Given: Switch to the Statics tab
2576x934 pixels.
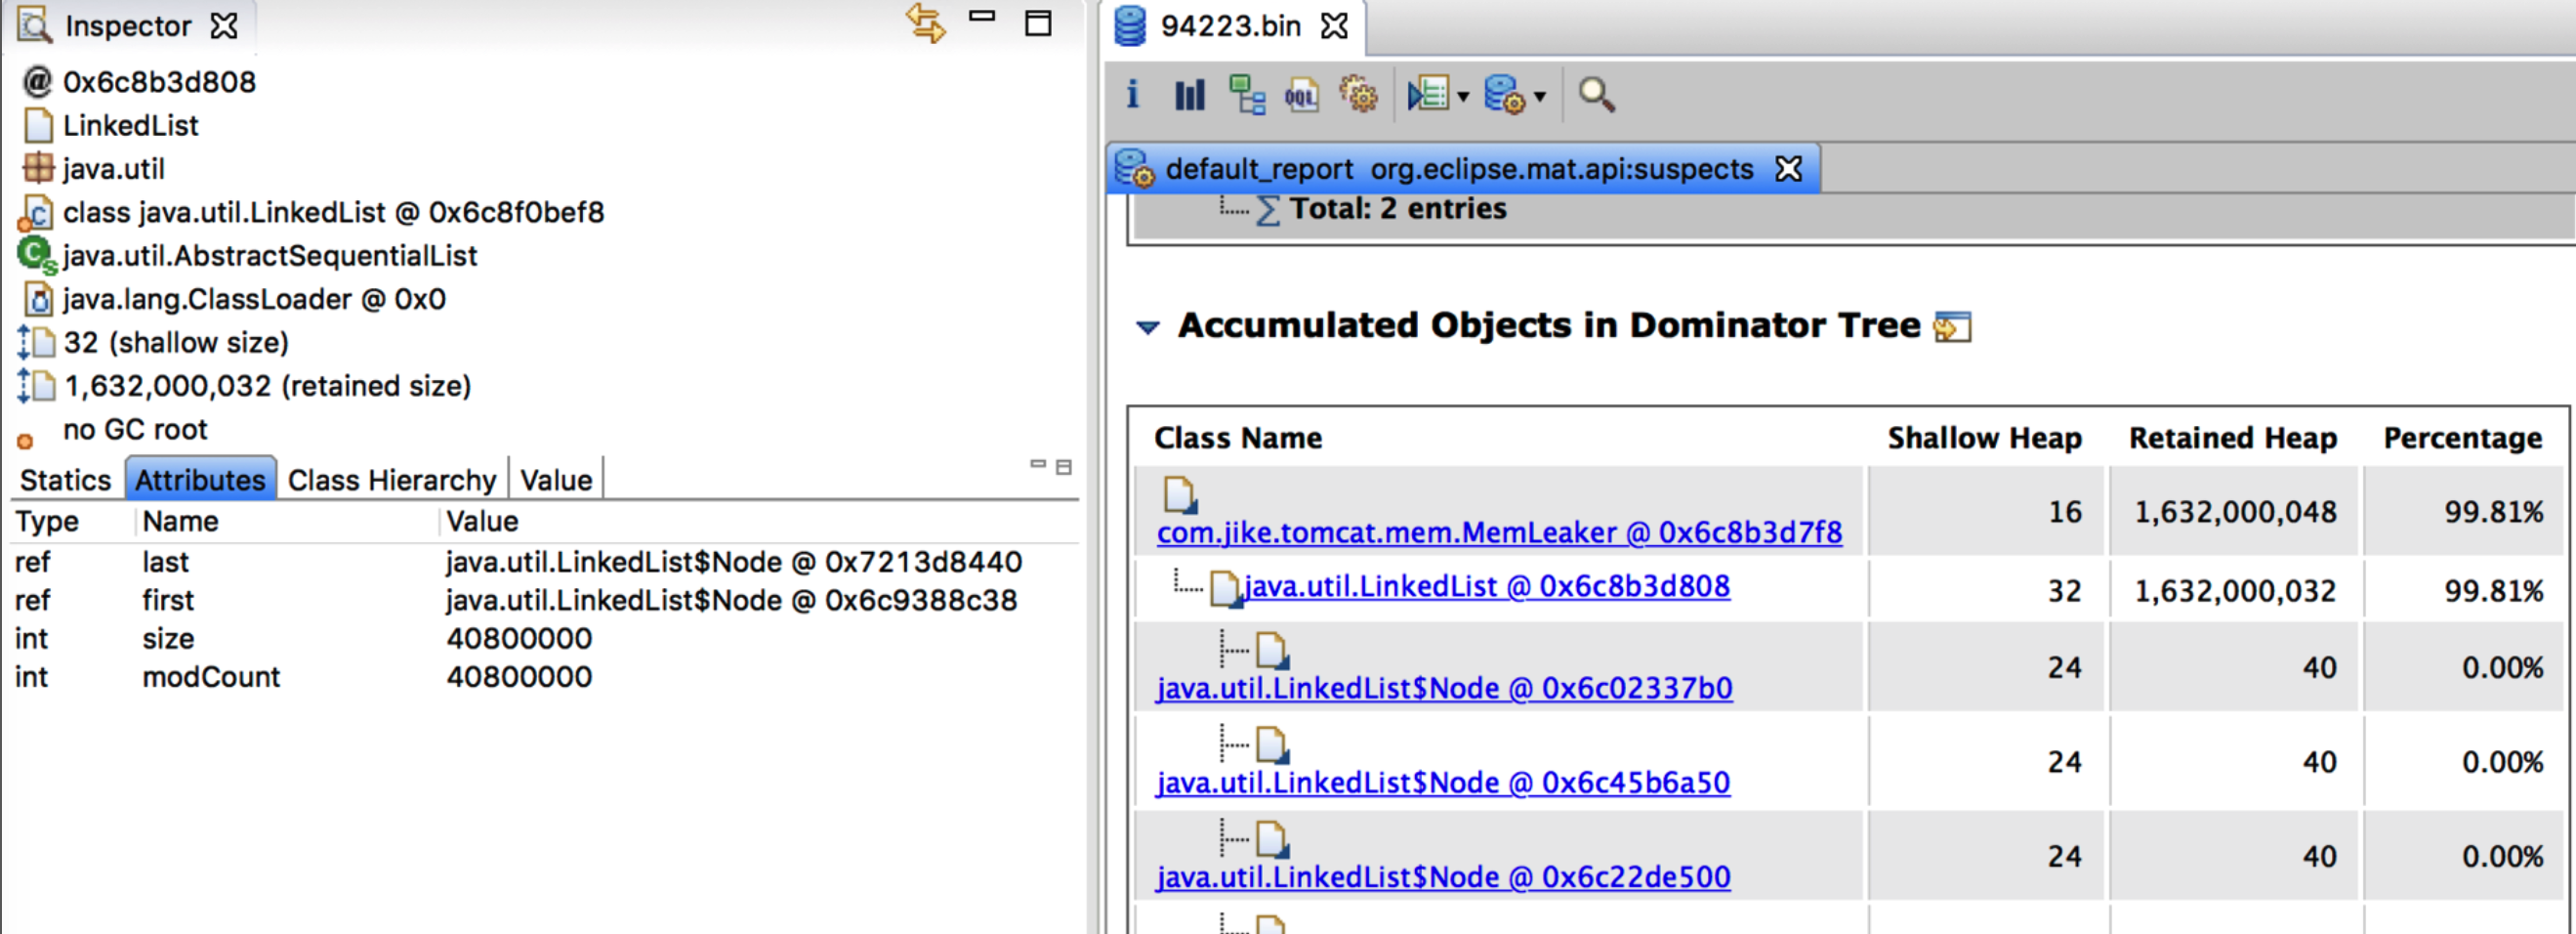Looking at the screenshot, I should click(x=65, y=480).
